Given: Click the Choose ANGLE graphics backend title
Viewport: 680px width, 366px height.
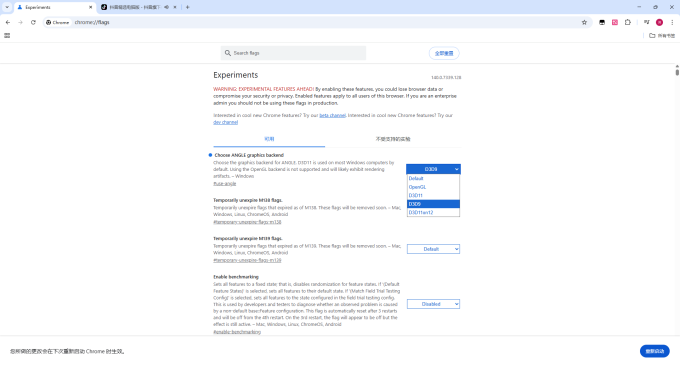Looking at the screenshot, I should [249, 155].
